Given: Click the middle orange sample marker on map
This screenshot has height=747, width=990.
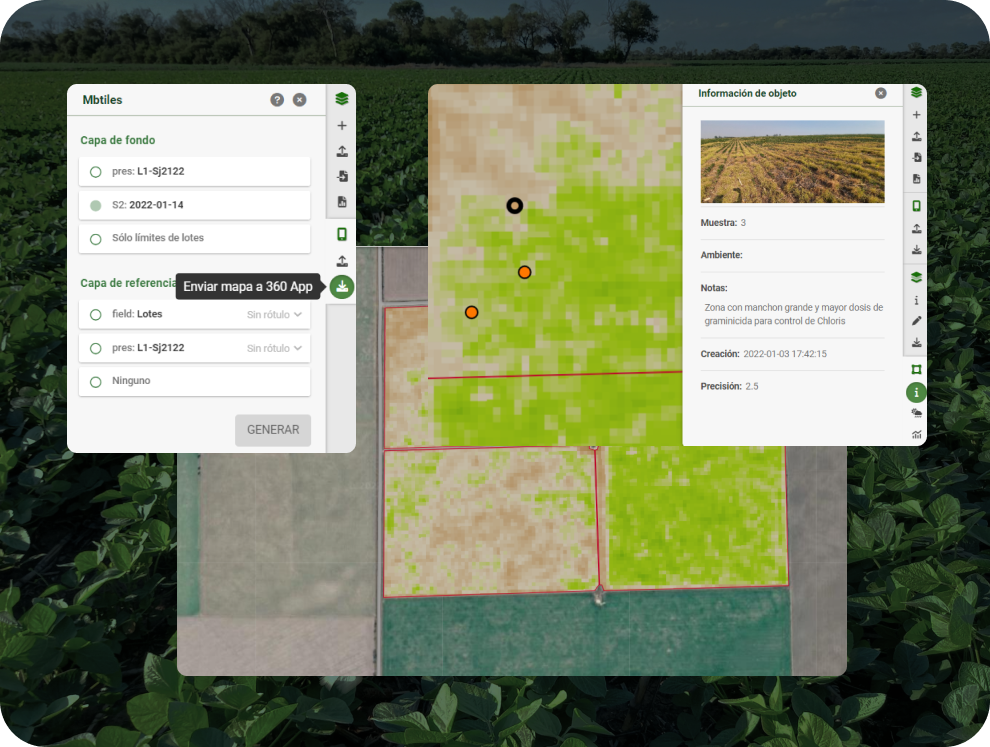Looking at the screenshot, I should click(x=524, y=272).
